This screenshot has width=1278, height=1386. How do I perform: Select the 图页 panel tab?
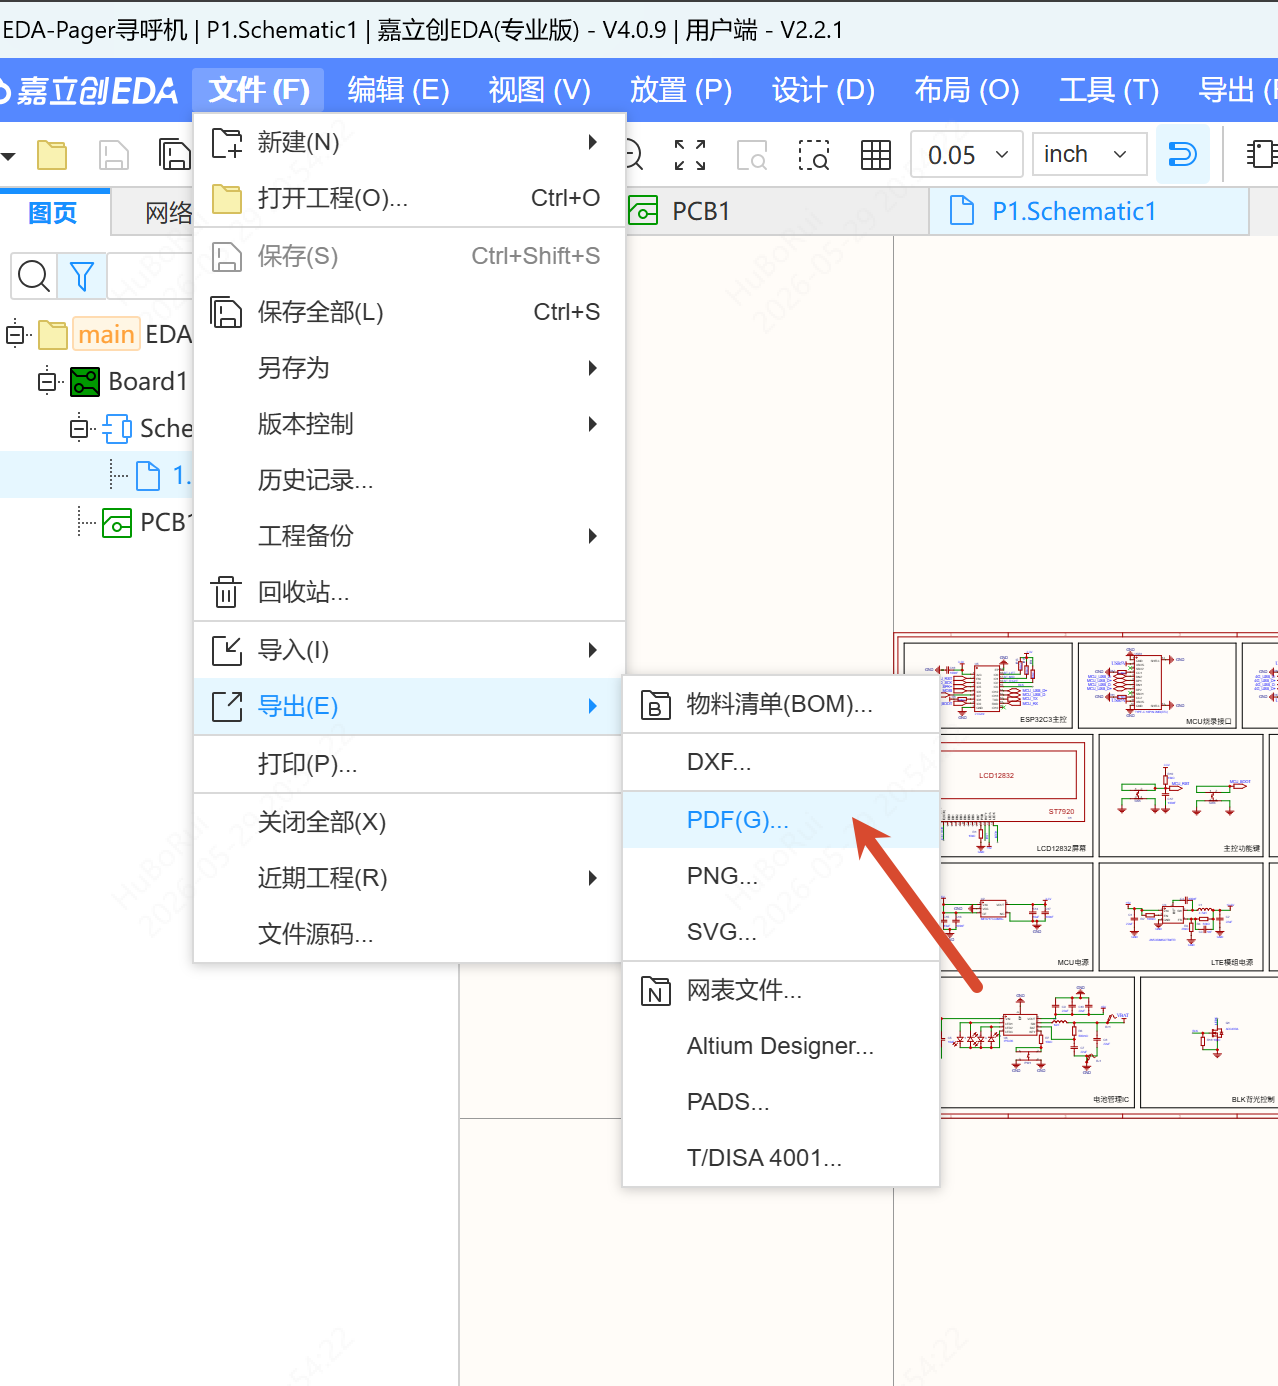click(x=53, y=212)
